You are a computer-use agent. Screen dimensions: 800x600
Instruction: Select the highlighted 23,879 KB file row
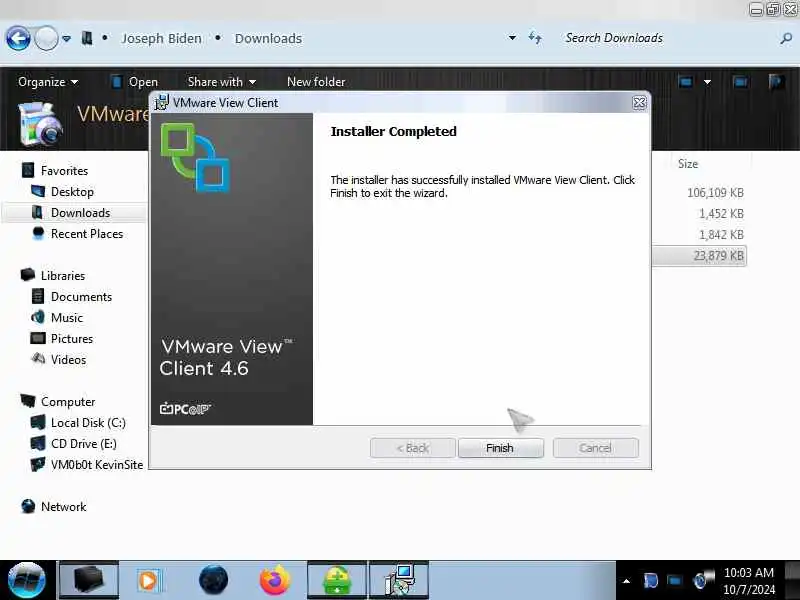click(699, 256)
